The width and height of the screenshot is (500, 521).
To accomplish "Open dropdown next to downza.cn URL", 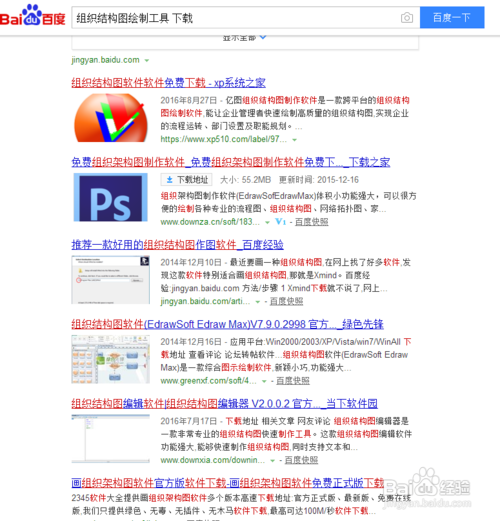I will pyautogui.click(x=267, y=222).
